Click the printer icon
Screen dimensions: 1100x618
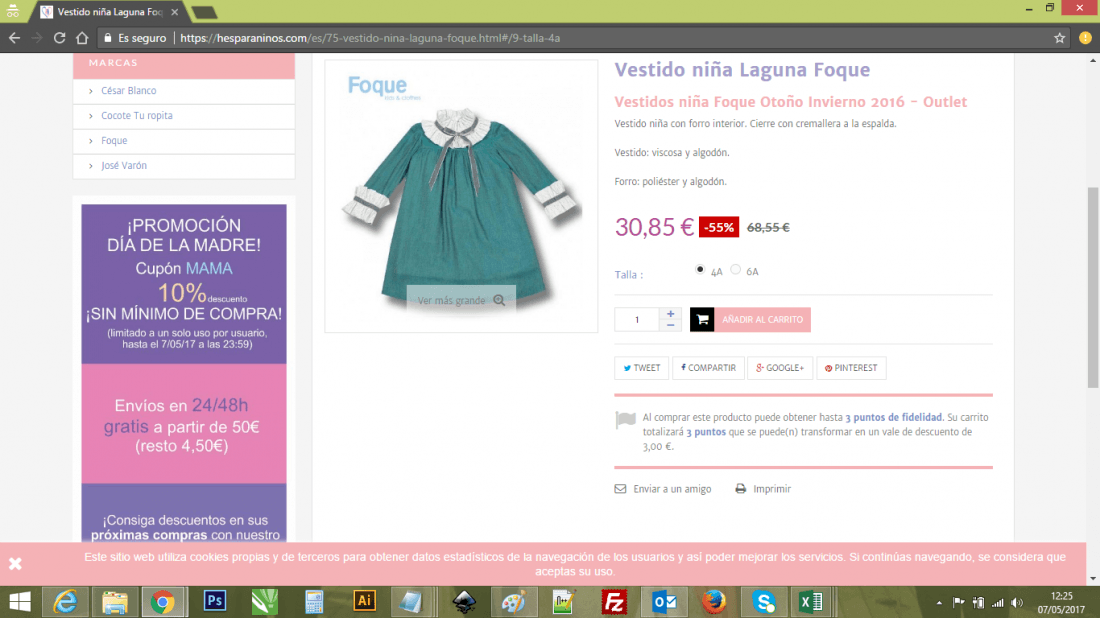tap(740, 489)
